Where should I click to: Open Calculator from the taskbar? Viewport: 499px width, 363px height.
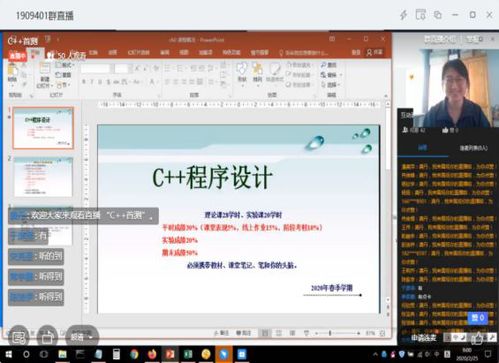pyautogui.click(x=116, y=354)
